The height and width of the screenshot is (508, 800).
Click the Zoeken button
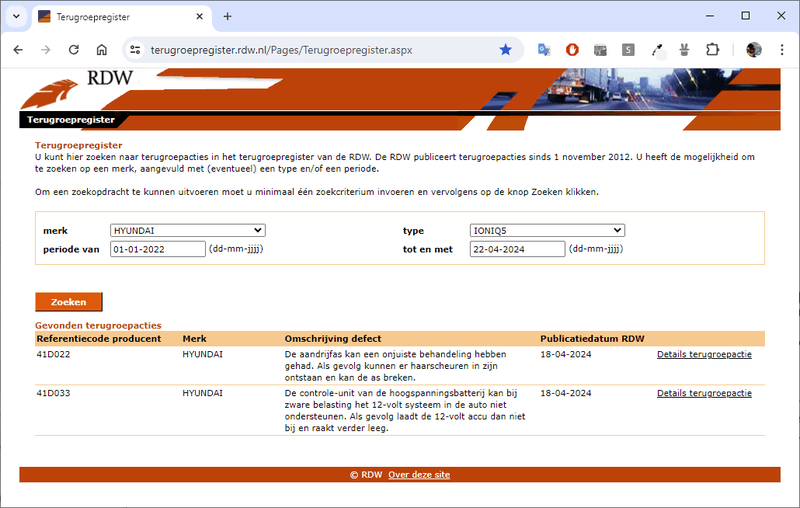click(69, 302)
